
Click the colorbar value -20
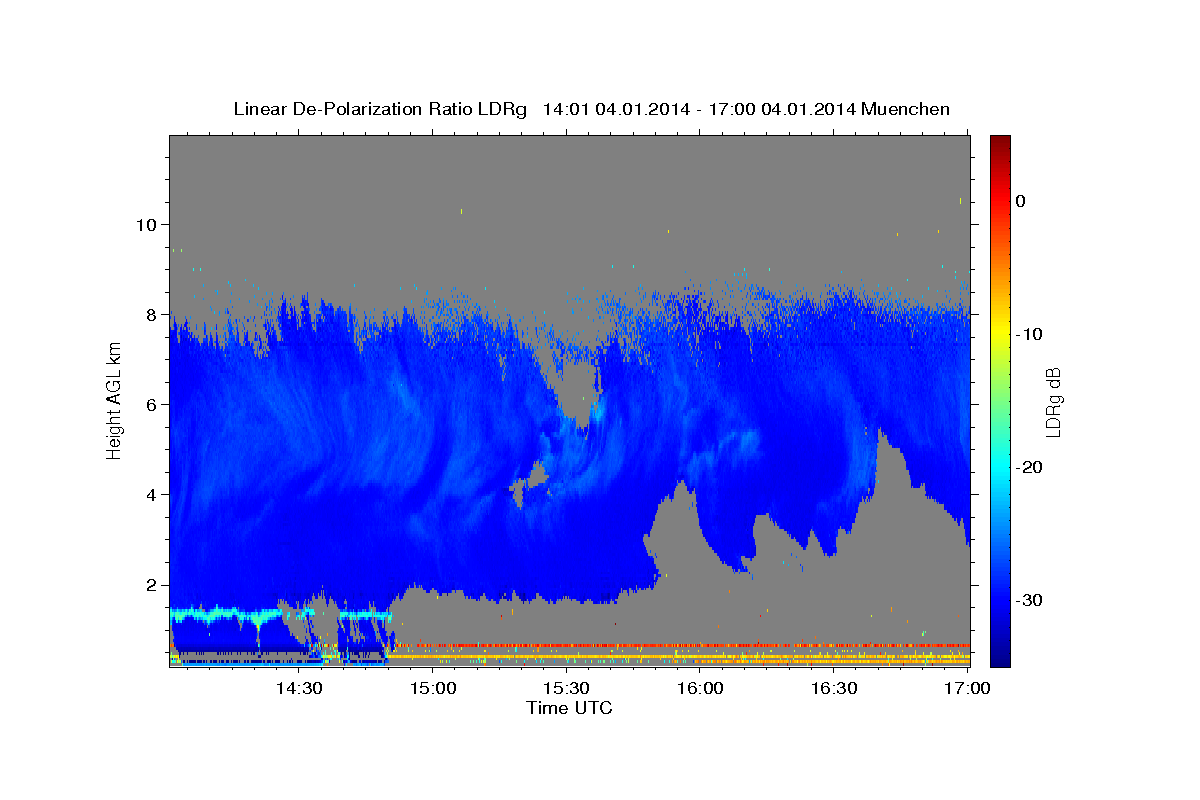pos(1030,467)
